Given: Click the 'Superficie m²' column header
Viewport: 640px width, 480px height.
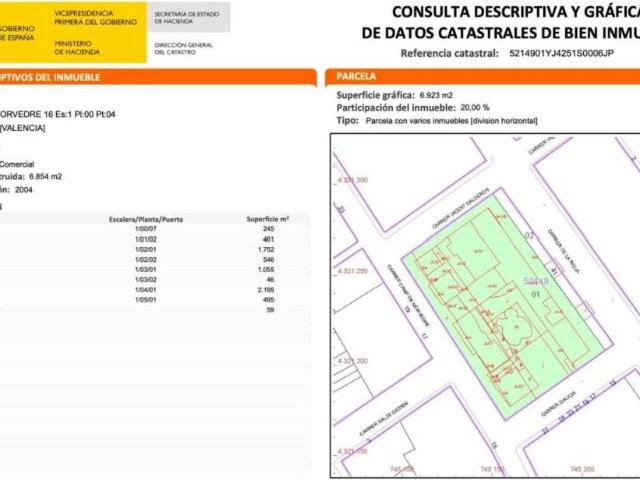Looking at the screenshot, I should [268, 219].
